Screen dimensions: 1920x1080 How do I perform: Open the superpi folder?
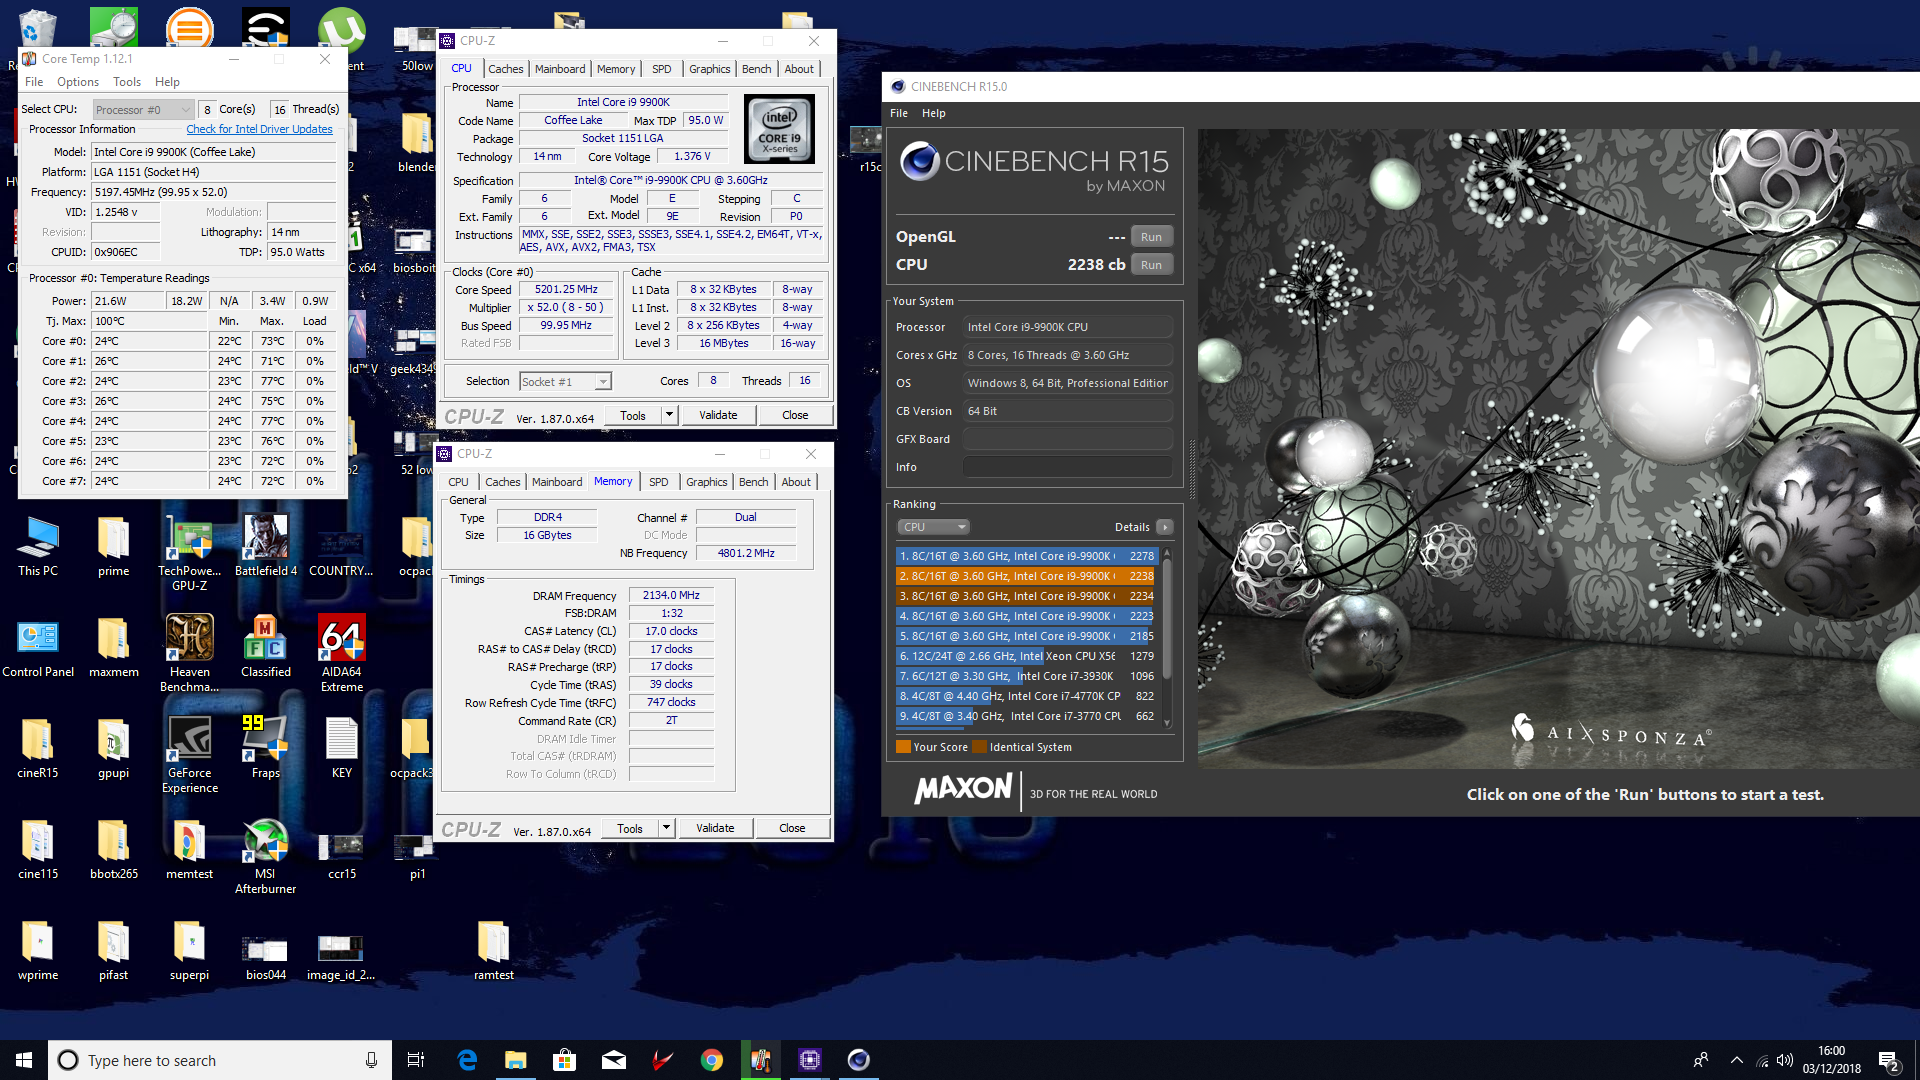click(189, 951)
